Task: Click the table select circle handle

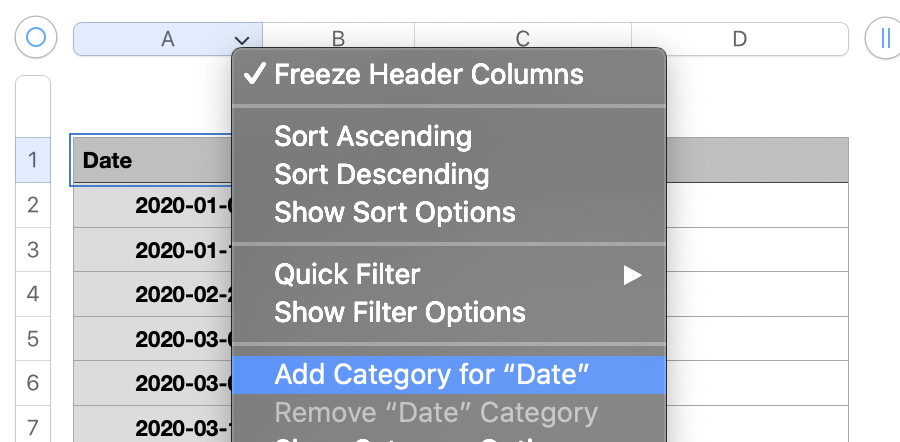Action: 36,38
